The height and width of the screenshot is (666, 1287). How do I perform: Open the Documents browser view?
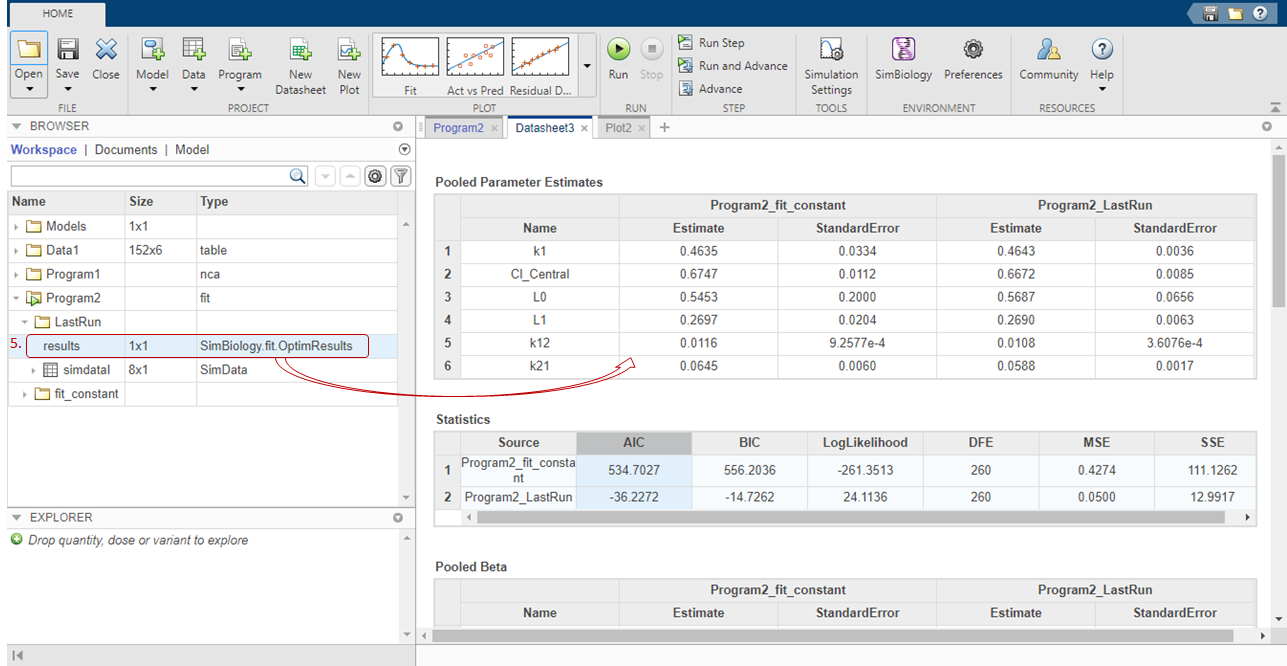(x=126, y=150)
